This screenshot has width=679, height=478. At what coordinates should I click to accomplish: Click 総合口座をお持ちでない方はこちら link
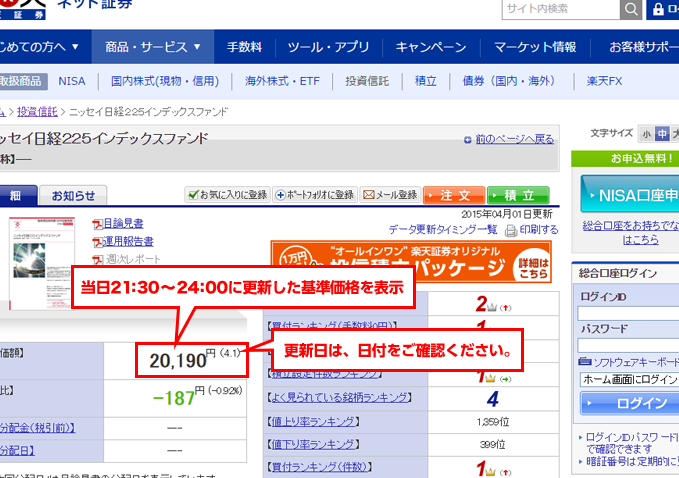632,233
